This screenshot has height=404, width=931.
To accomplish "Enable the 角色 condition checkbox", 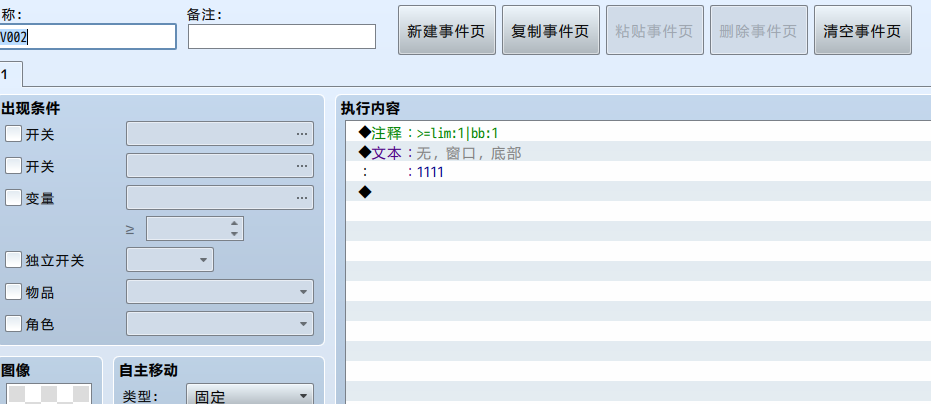I will pyautogui.click(x=13, y=324).
